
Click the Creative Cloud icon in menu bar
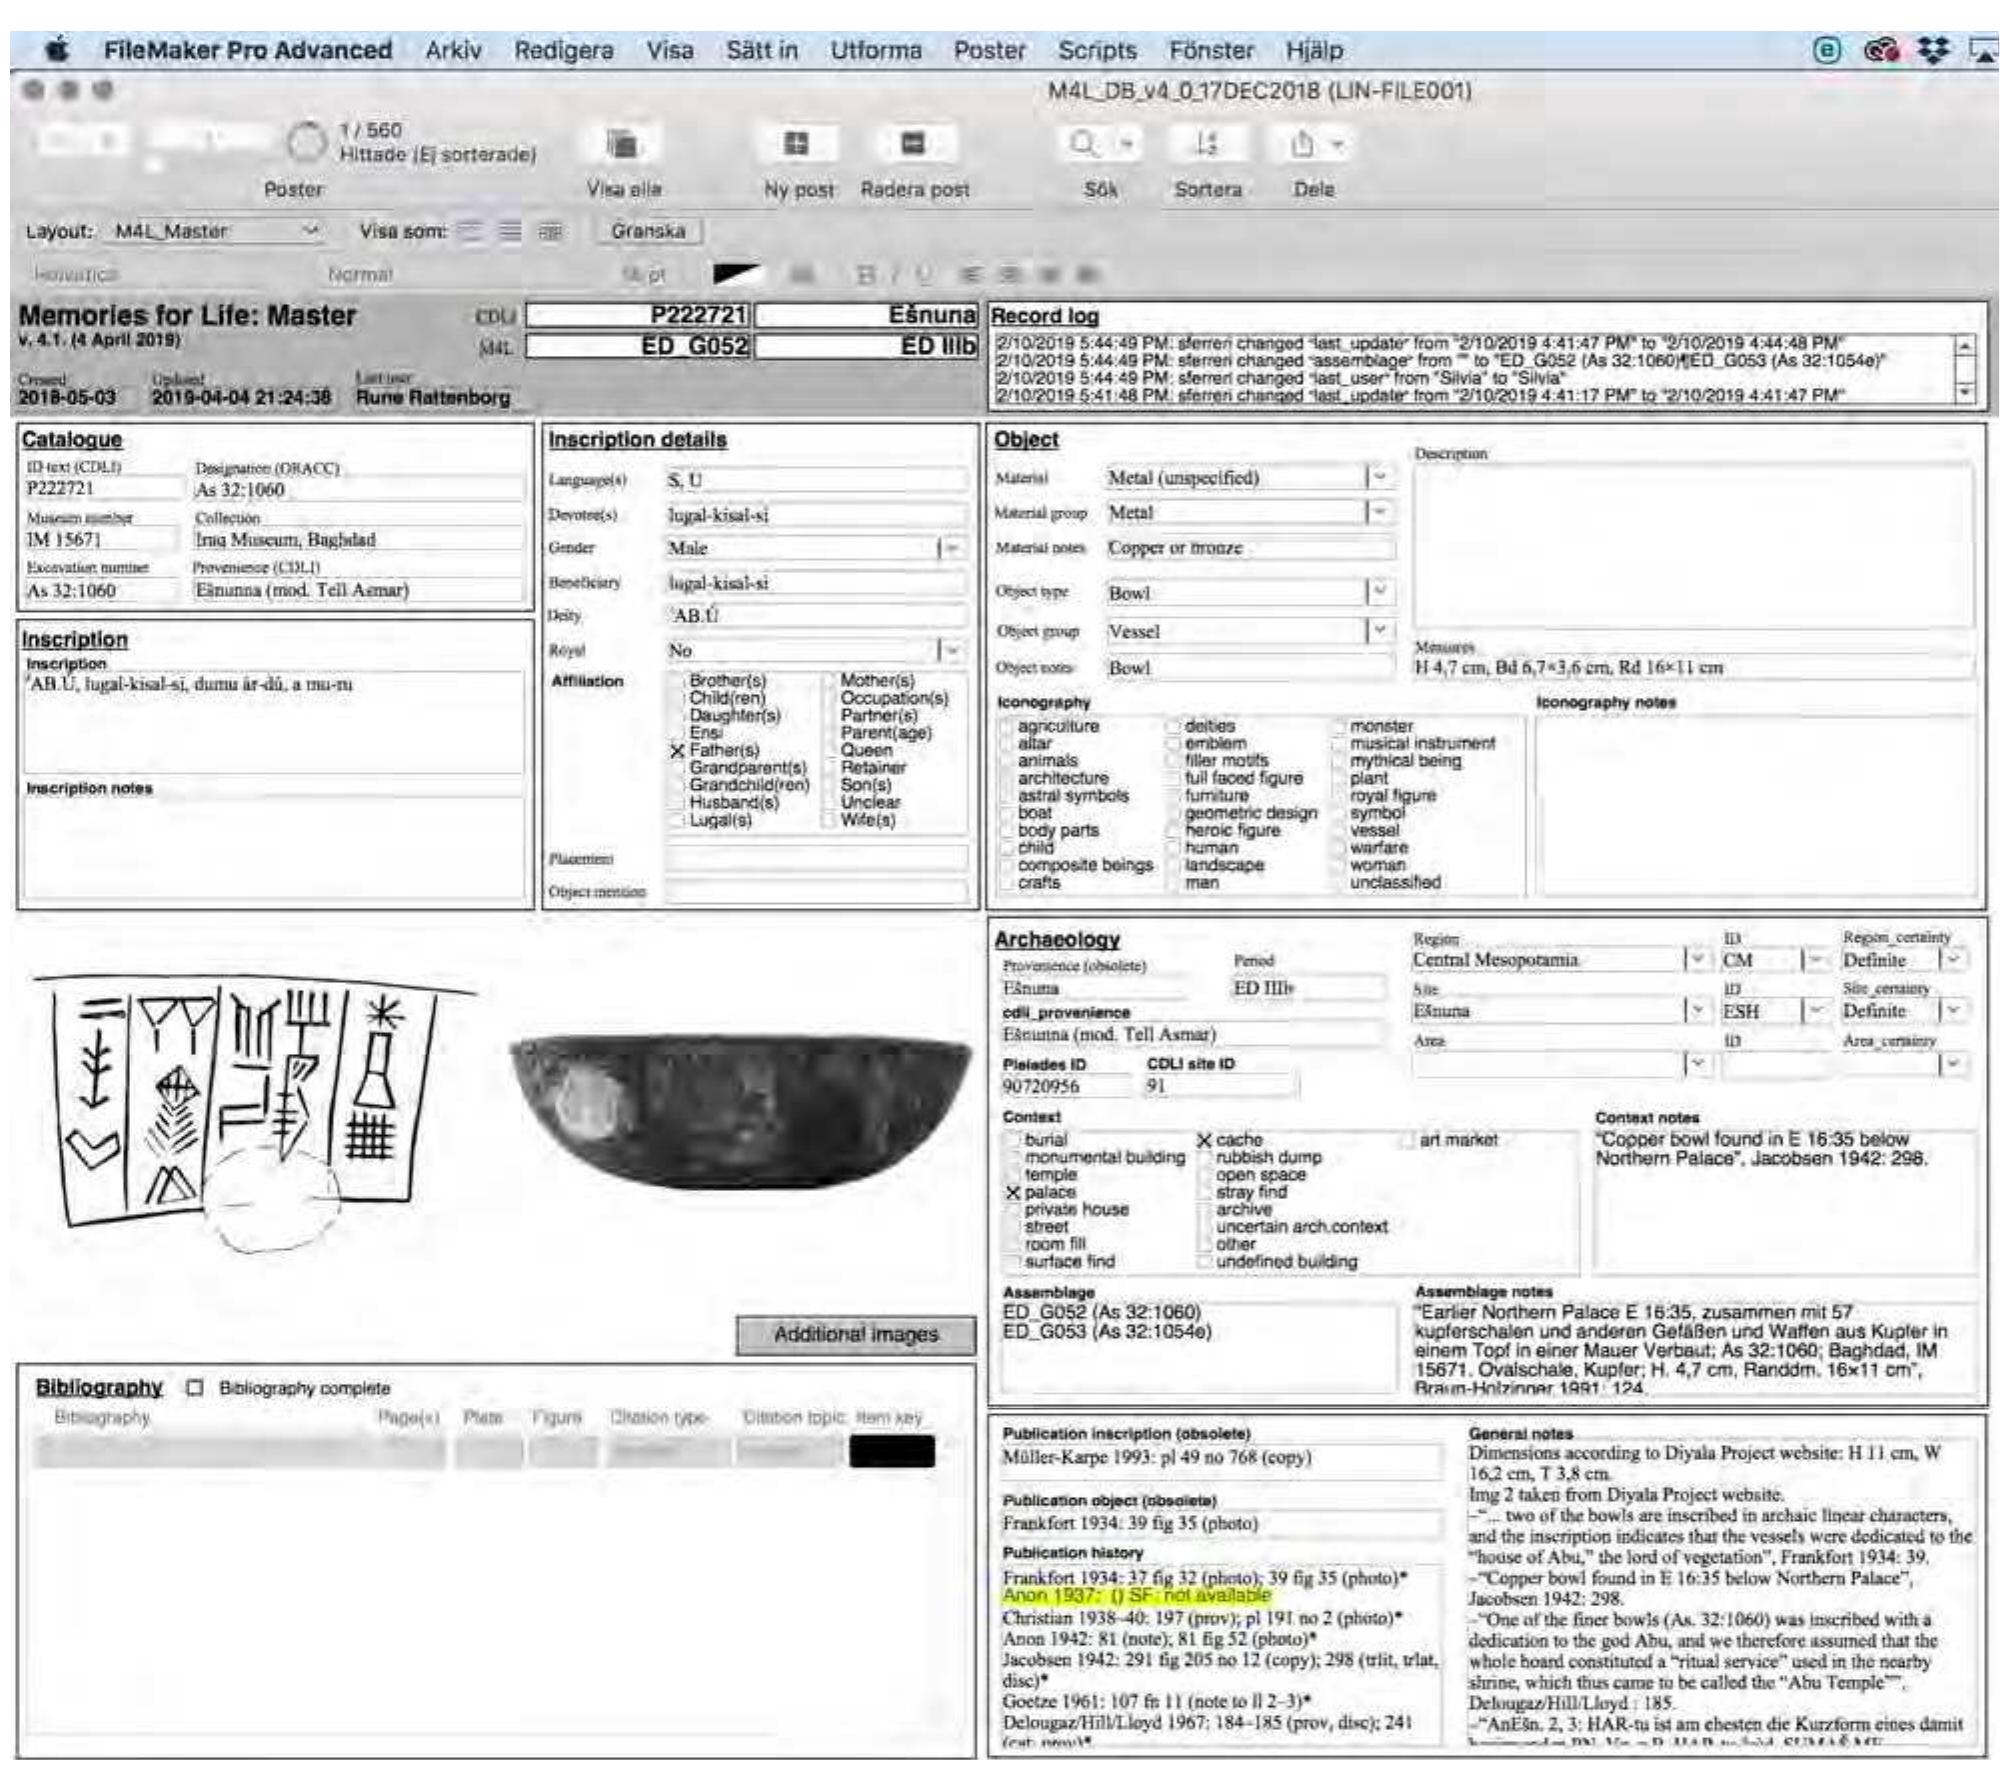pos(1881,50)
